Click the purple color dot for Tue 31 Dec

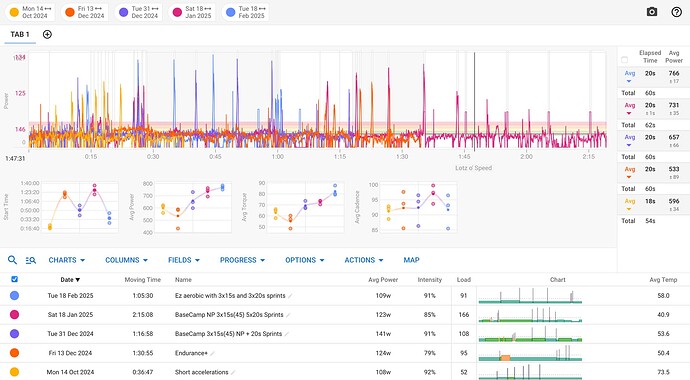[14, 334]
